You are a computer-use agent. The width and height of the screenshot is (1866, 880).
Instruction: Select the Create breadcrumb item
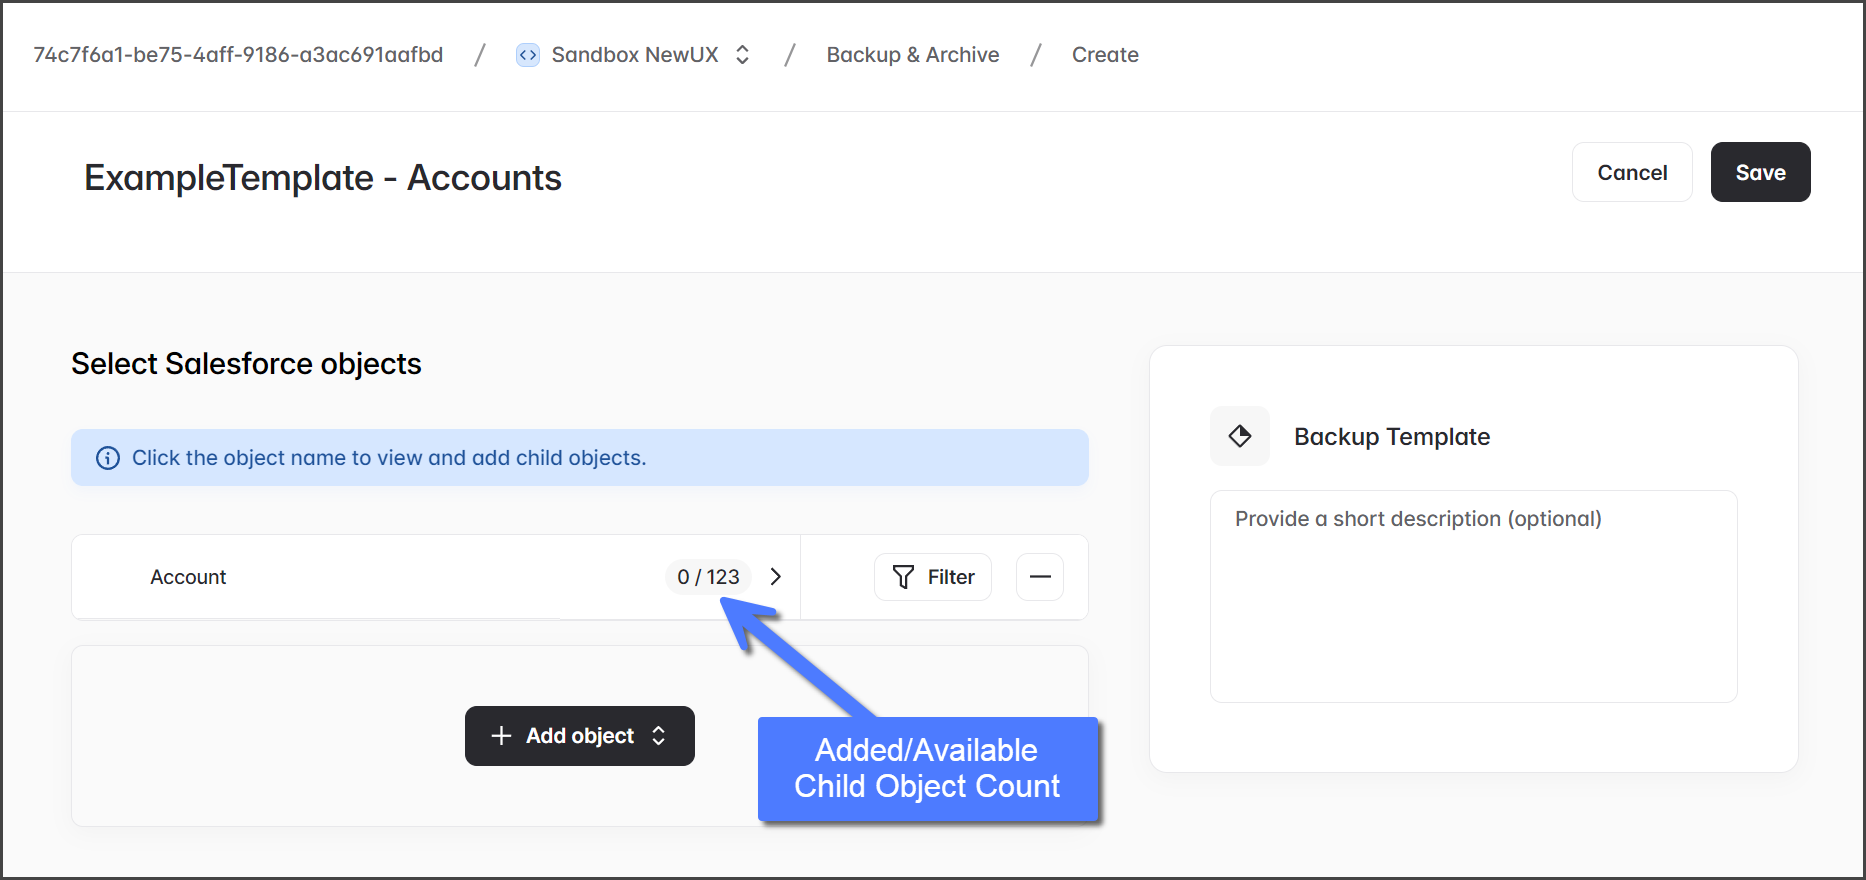pyautogui.click(x=1104, y=55)
